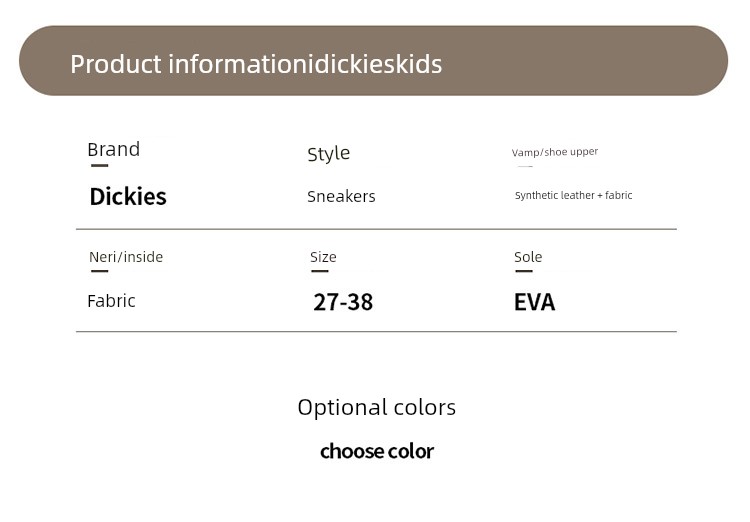Click the Synthetic leather + fabric text
The image size is (750, 522).
coord(574,195)
